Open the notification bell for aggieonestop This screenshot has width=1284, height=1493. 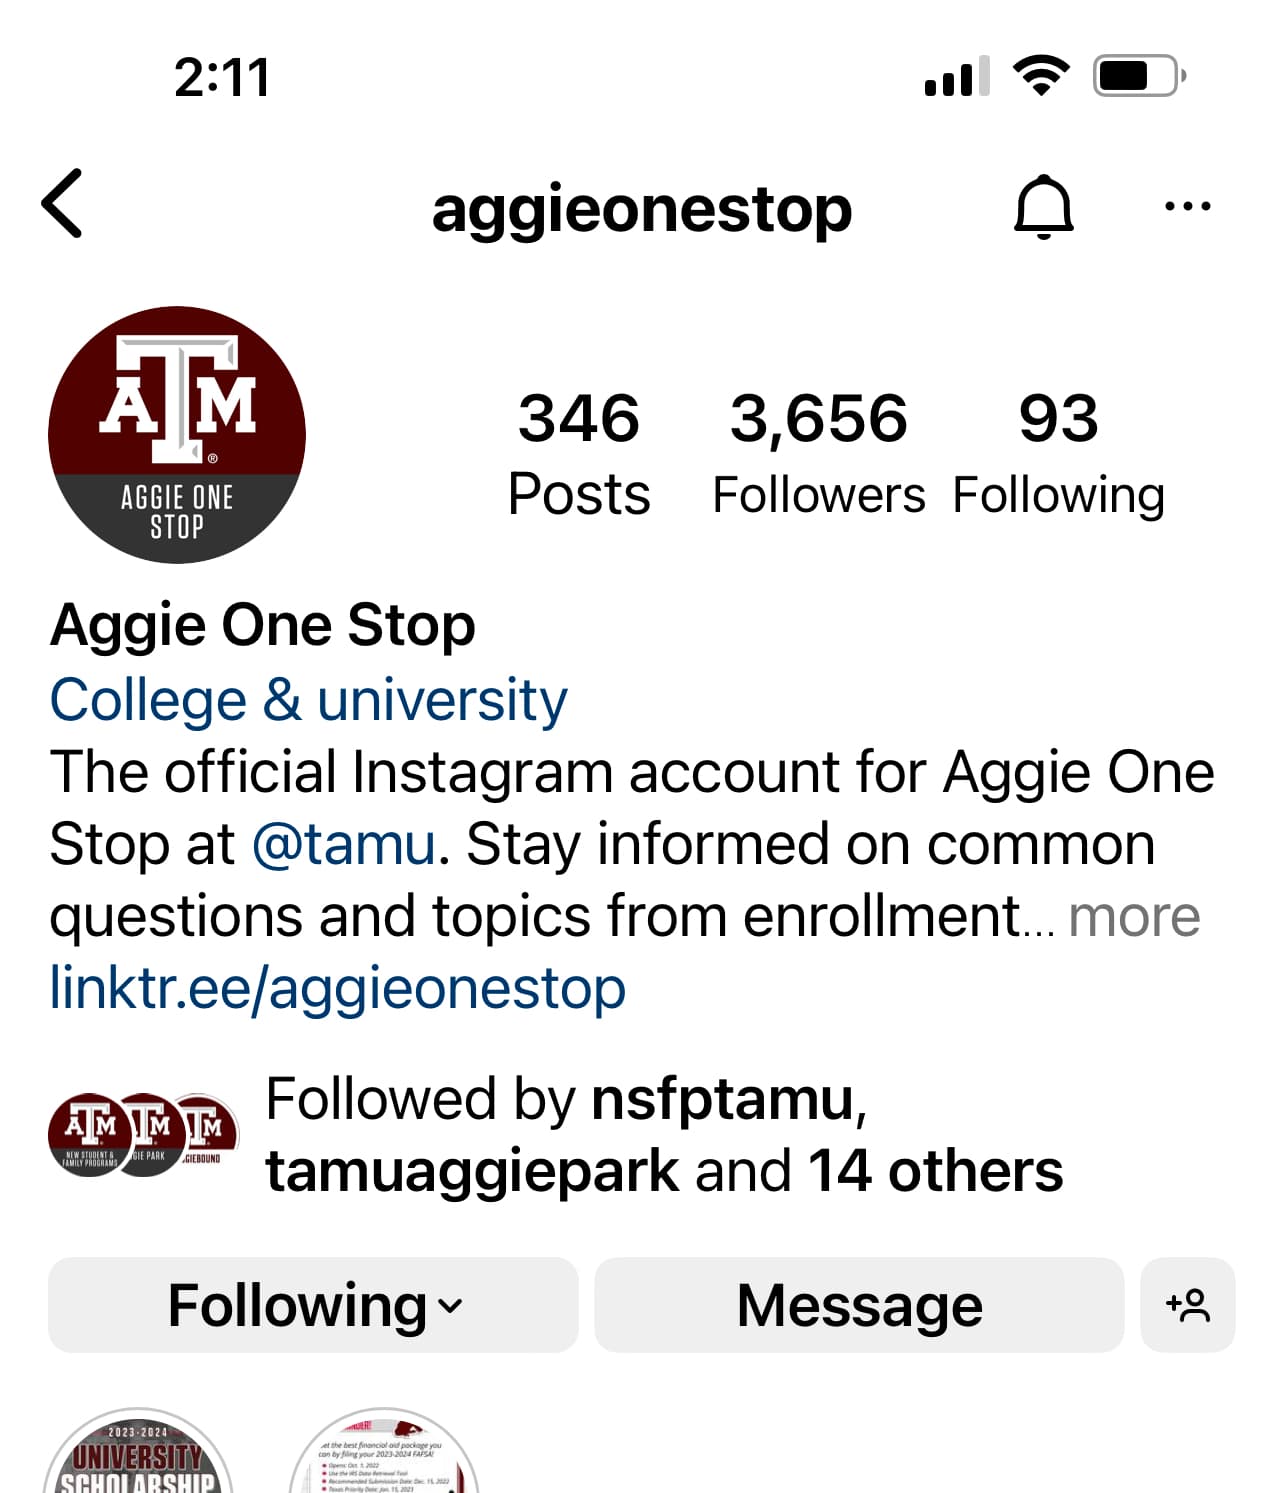tap(1044, 206)
